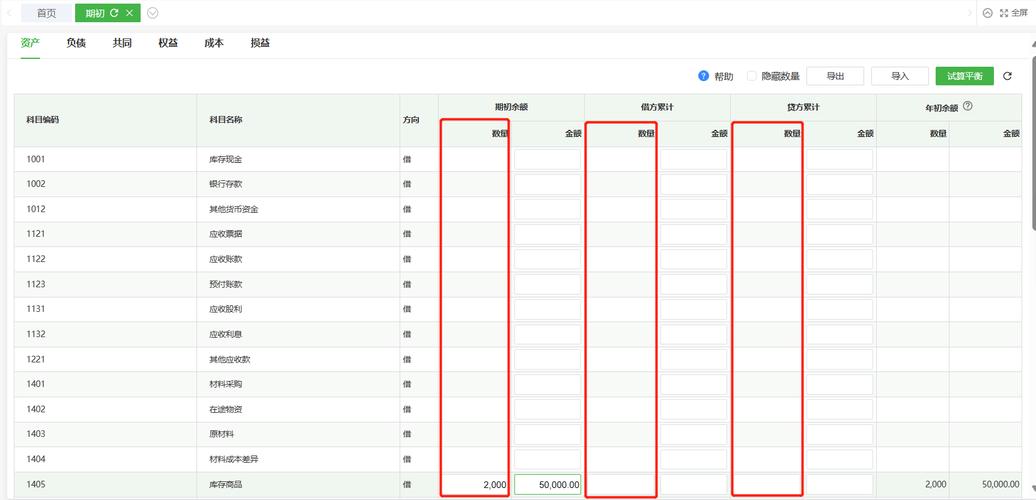This screenshot has width=1036, height=500.
Task: Click the 期初余额 金额 field for 材料成本差异
Action: point(547,460)
